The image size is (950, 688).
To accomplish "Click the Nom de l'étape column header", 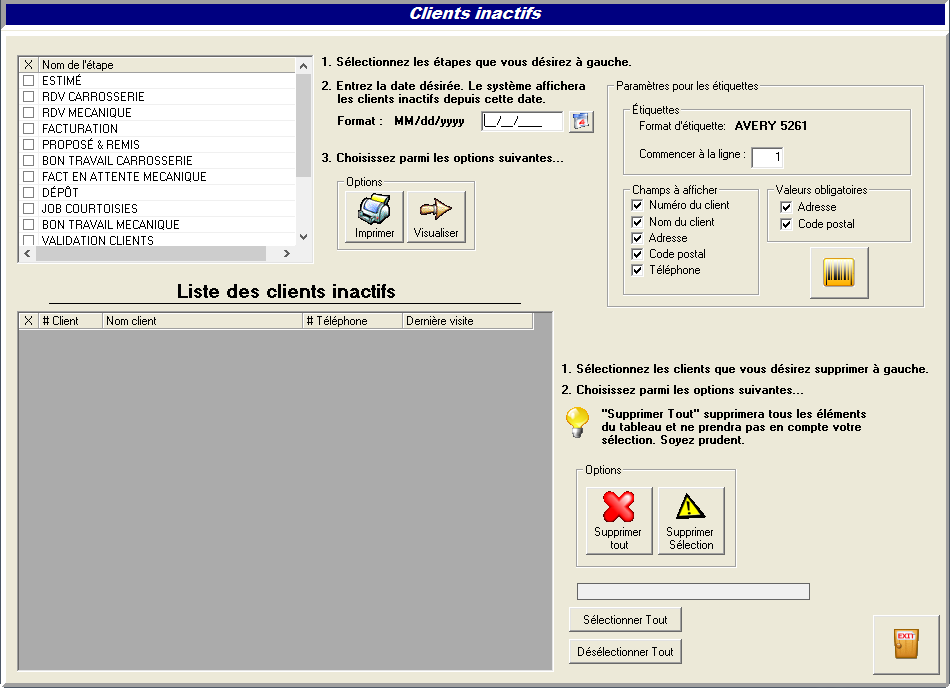I will (167, 65).
